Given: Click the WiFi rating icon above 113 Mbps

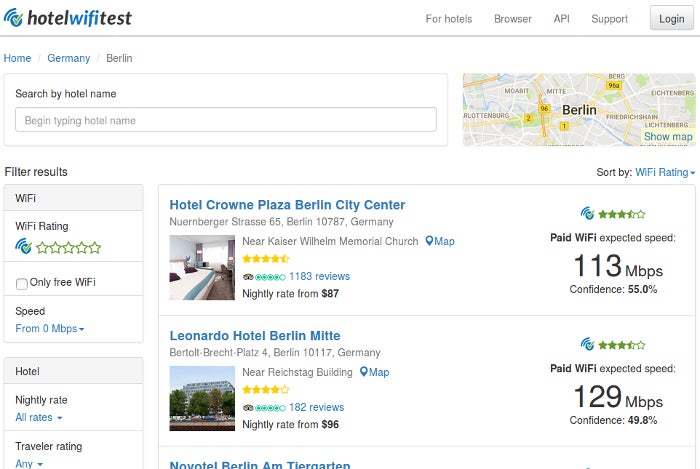Looking at the screenshot, I should point(588,214).
